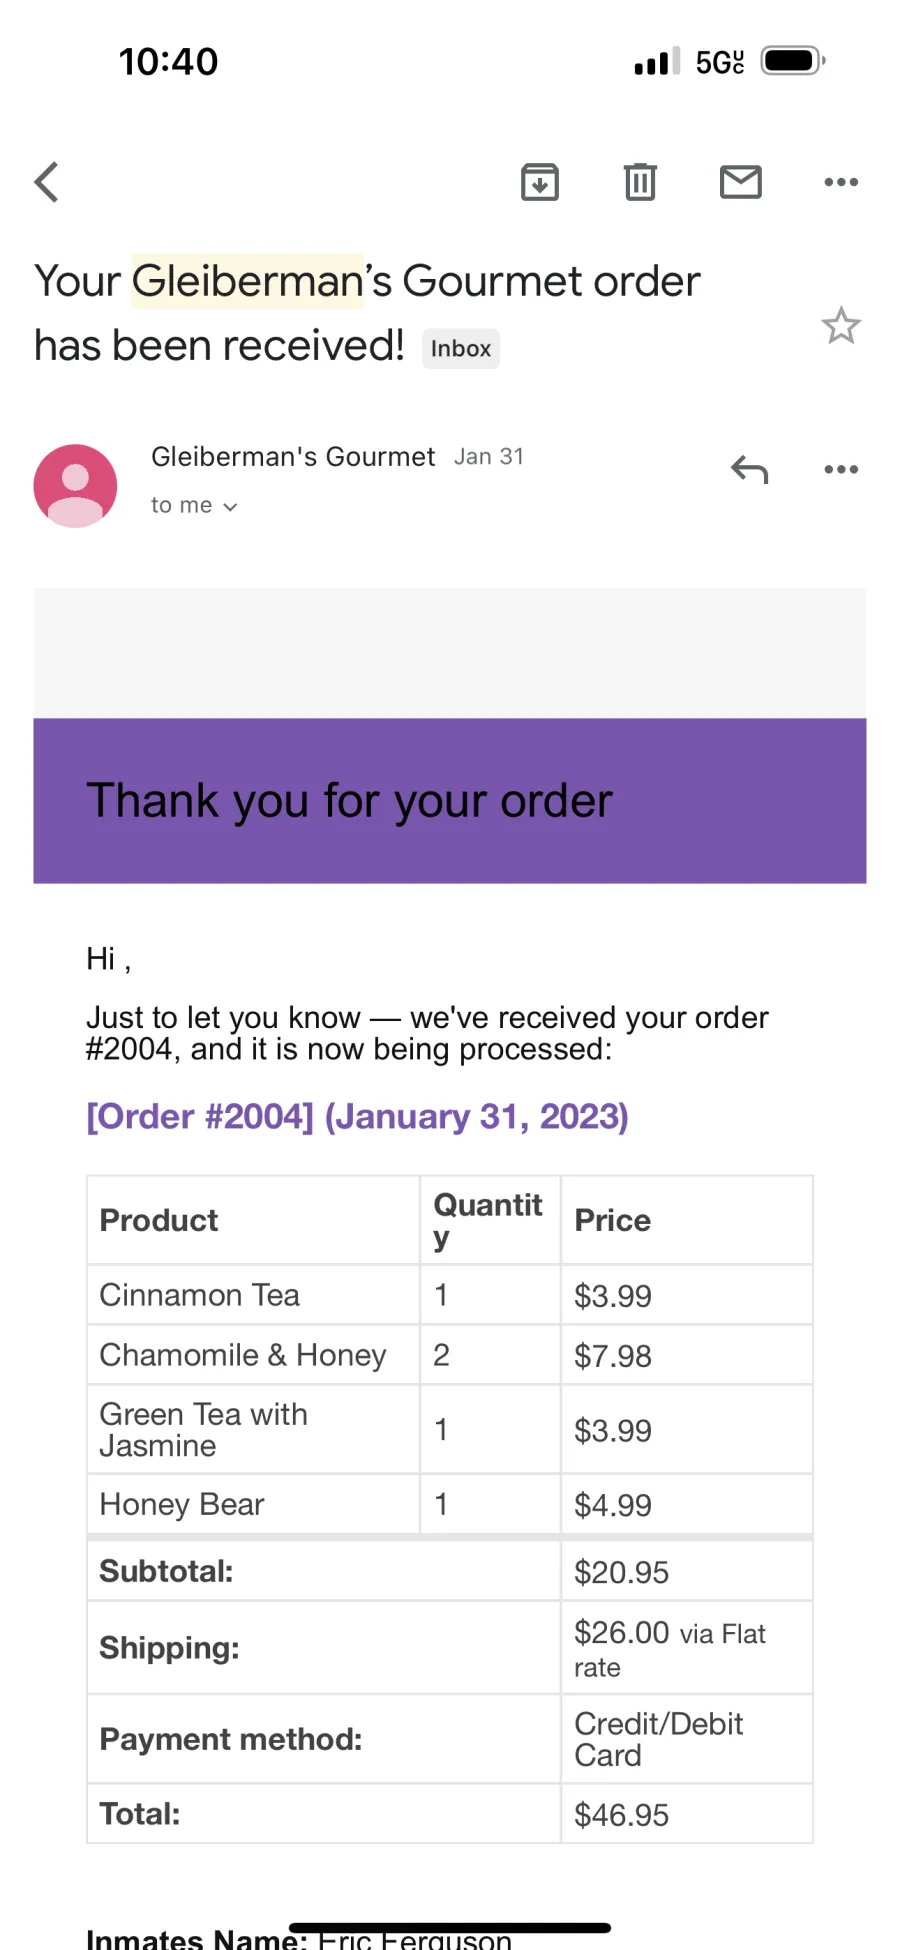
Task: Tap the home indicator bar at bottom
Action: coord(450,1928)
